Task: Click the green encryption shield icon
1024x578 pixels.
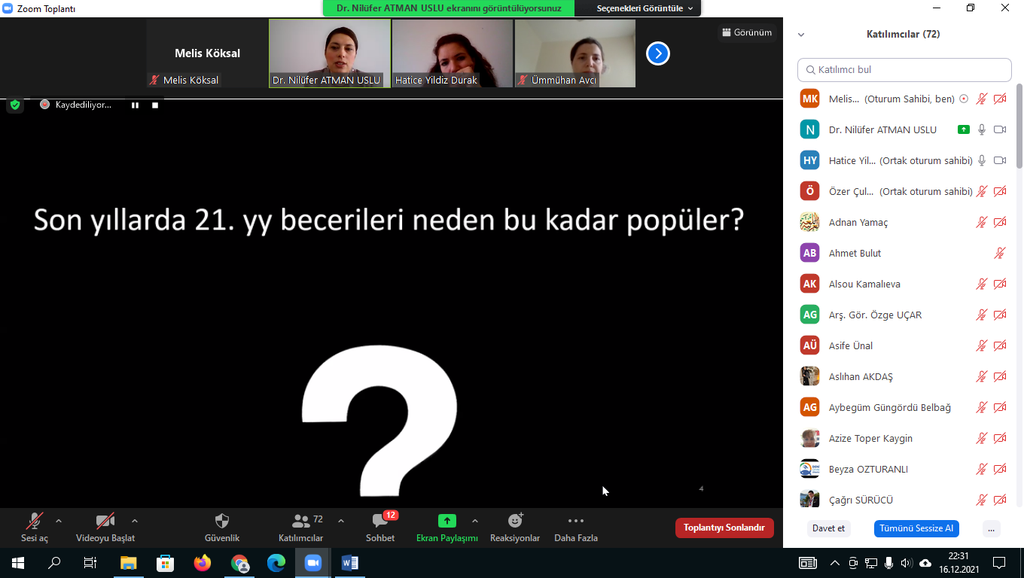Action: tap(15, 104)
